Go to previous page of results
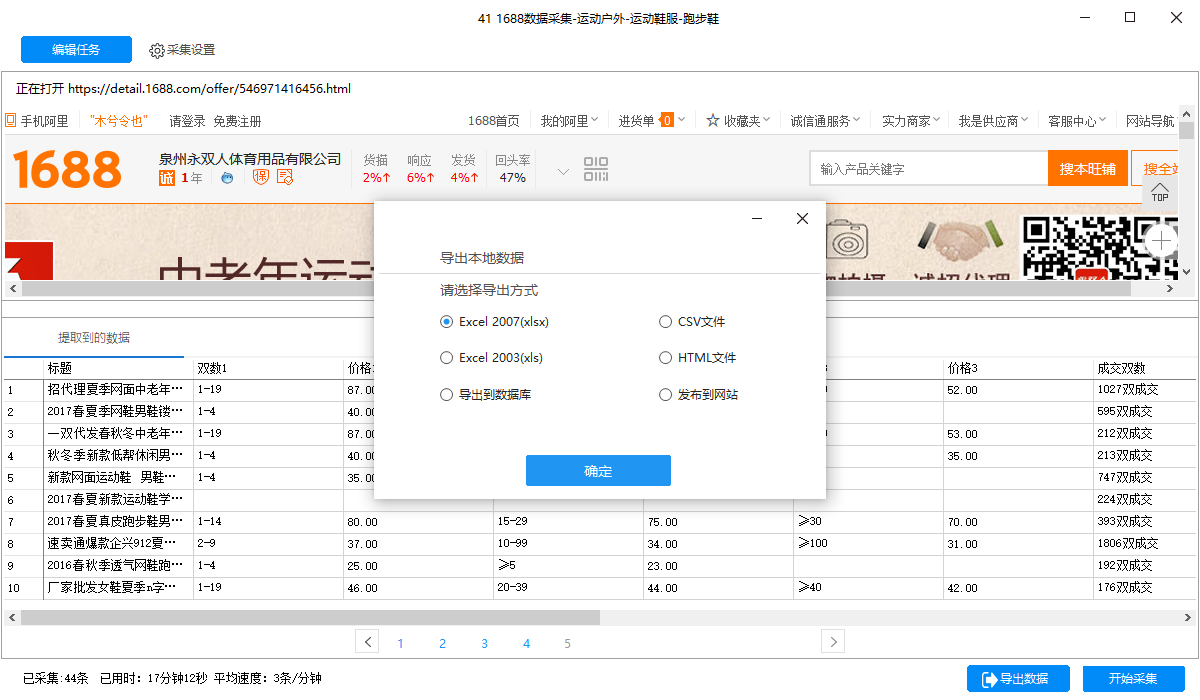Screen dimensions: 1200x700 point(367,642)
